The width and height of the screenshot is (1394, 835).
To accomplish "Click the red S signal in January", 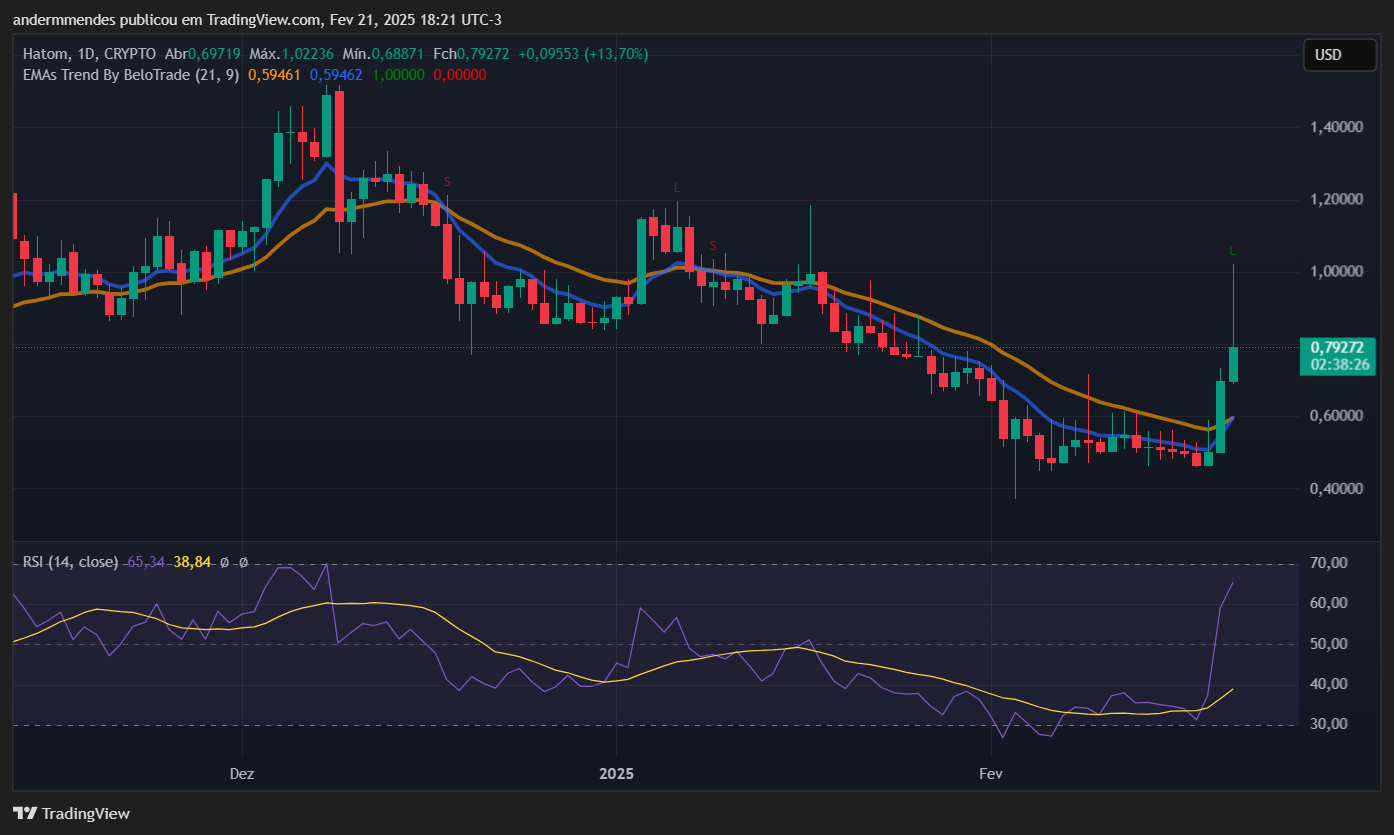I will 713,246.
